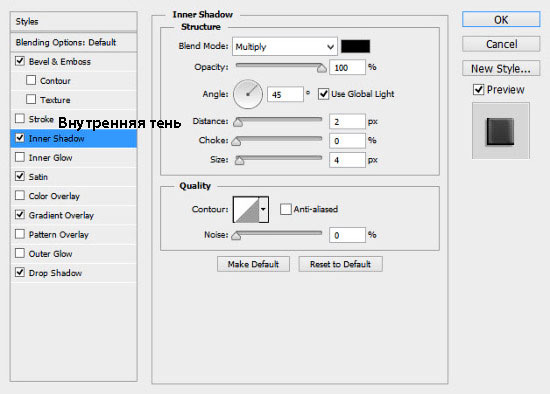Click the style preview thumbnail
The height and width of the screenshot is (394, 550).
point(501,131)
